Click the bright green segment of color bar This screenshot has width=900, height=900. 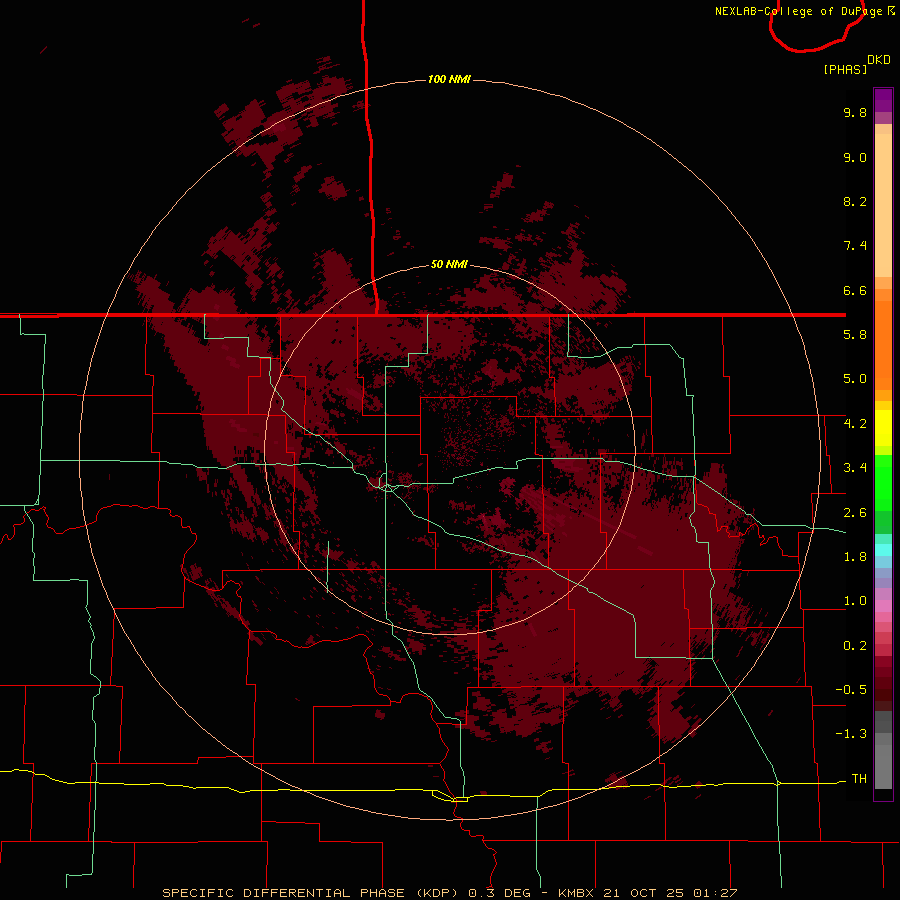pos(883,482)
